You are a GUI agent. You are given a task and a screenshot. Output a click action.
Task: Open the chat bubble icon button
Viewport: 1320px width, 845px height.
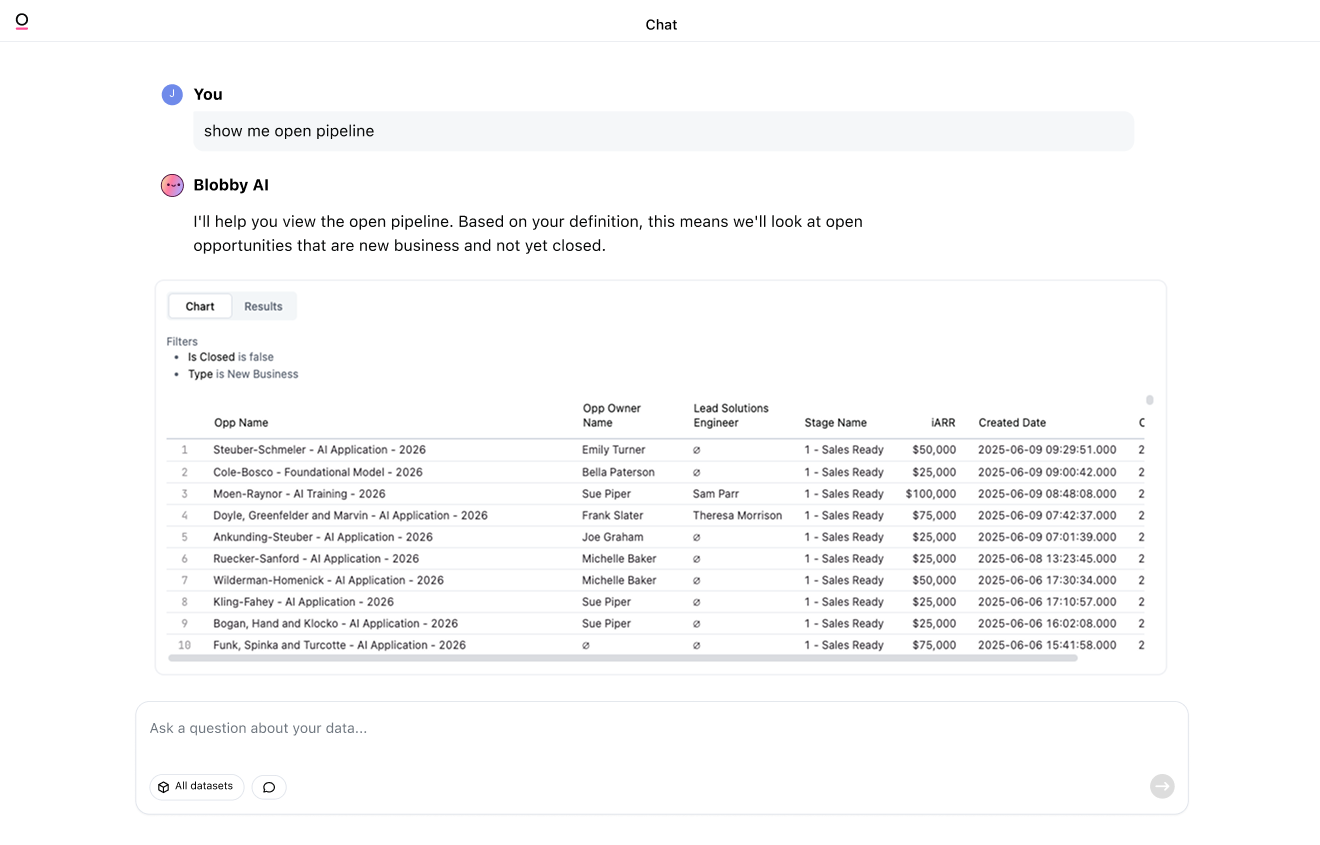[x=269, y=787]
